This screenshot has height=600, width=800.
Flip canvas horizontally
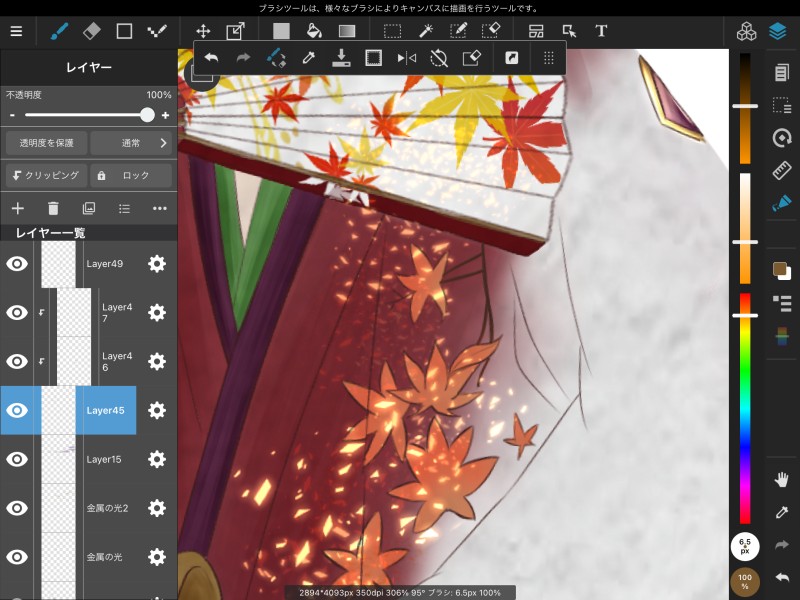(x=407, y=58)
